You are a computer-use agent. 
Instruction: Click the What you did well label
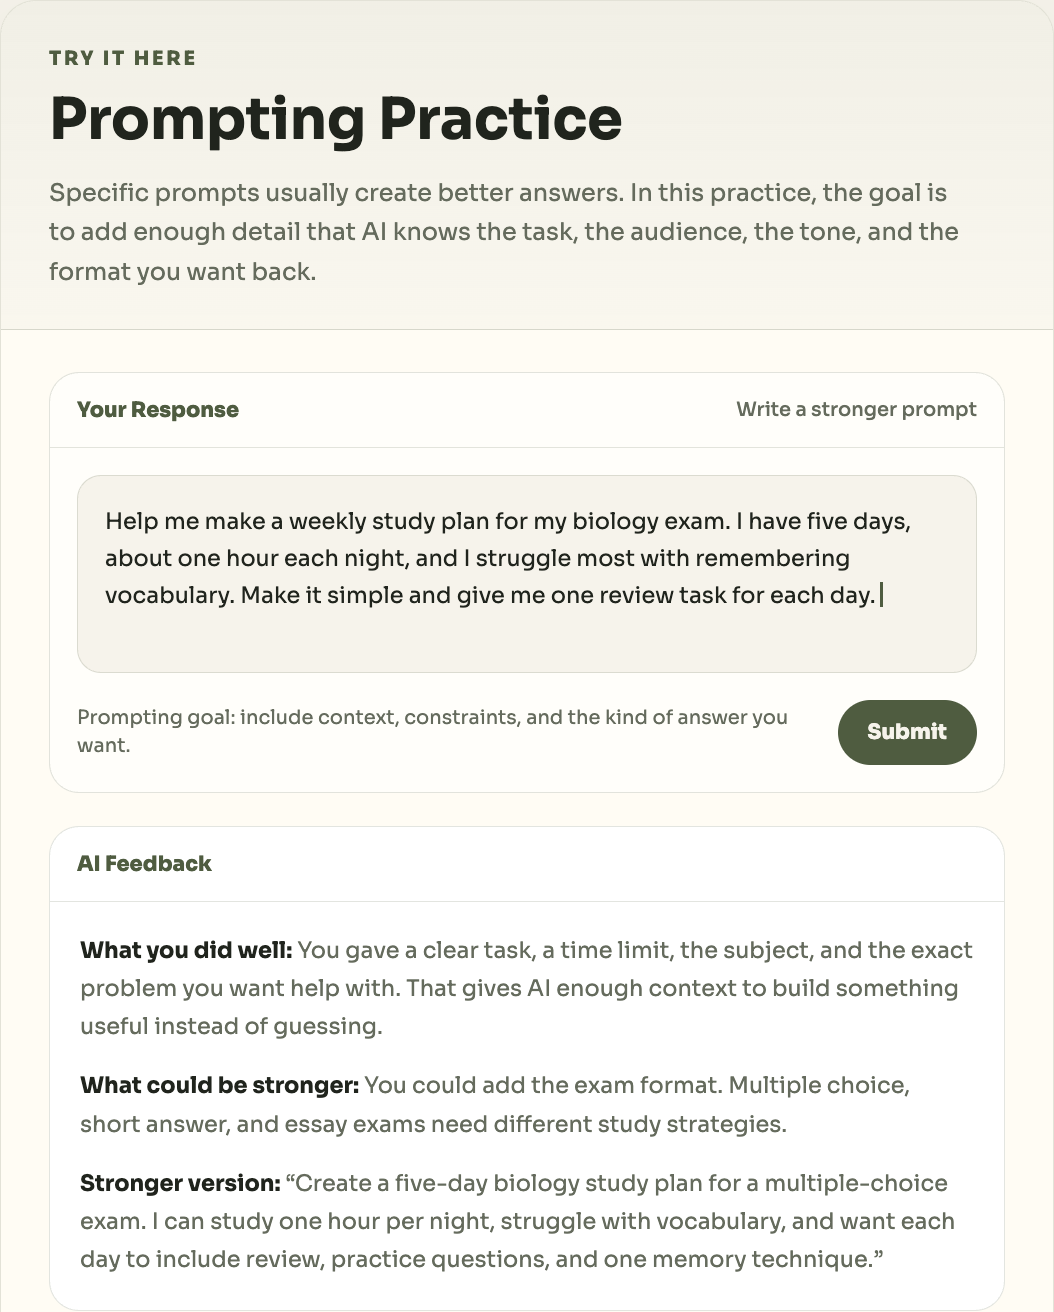tap(186, 950)
